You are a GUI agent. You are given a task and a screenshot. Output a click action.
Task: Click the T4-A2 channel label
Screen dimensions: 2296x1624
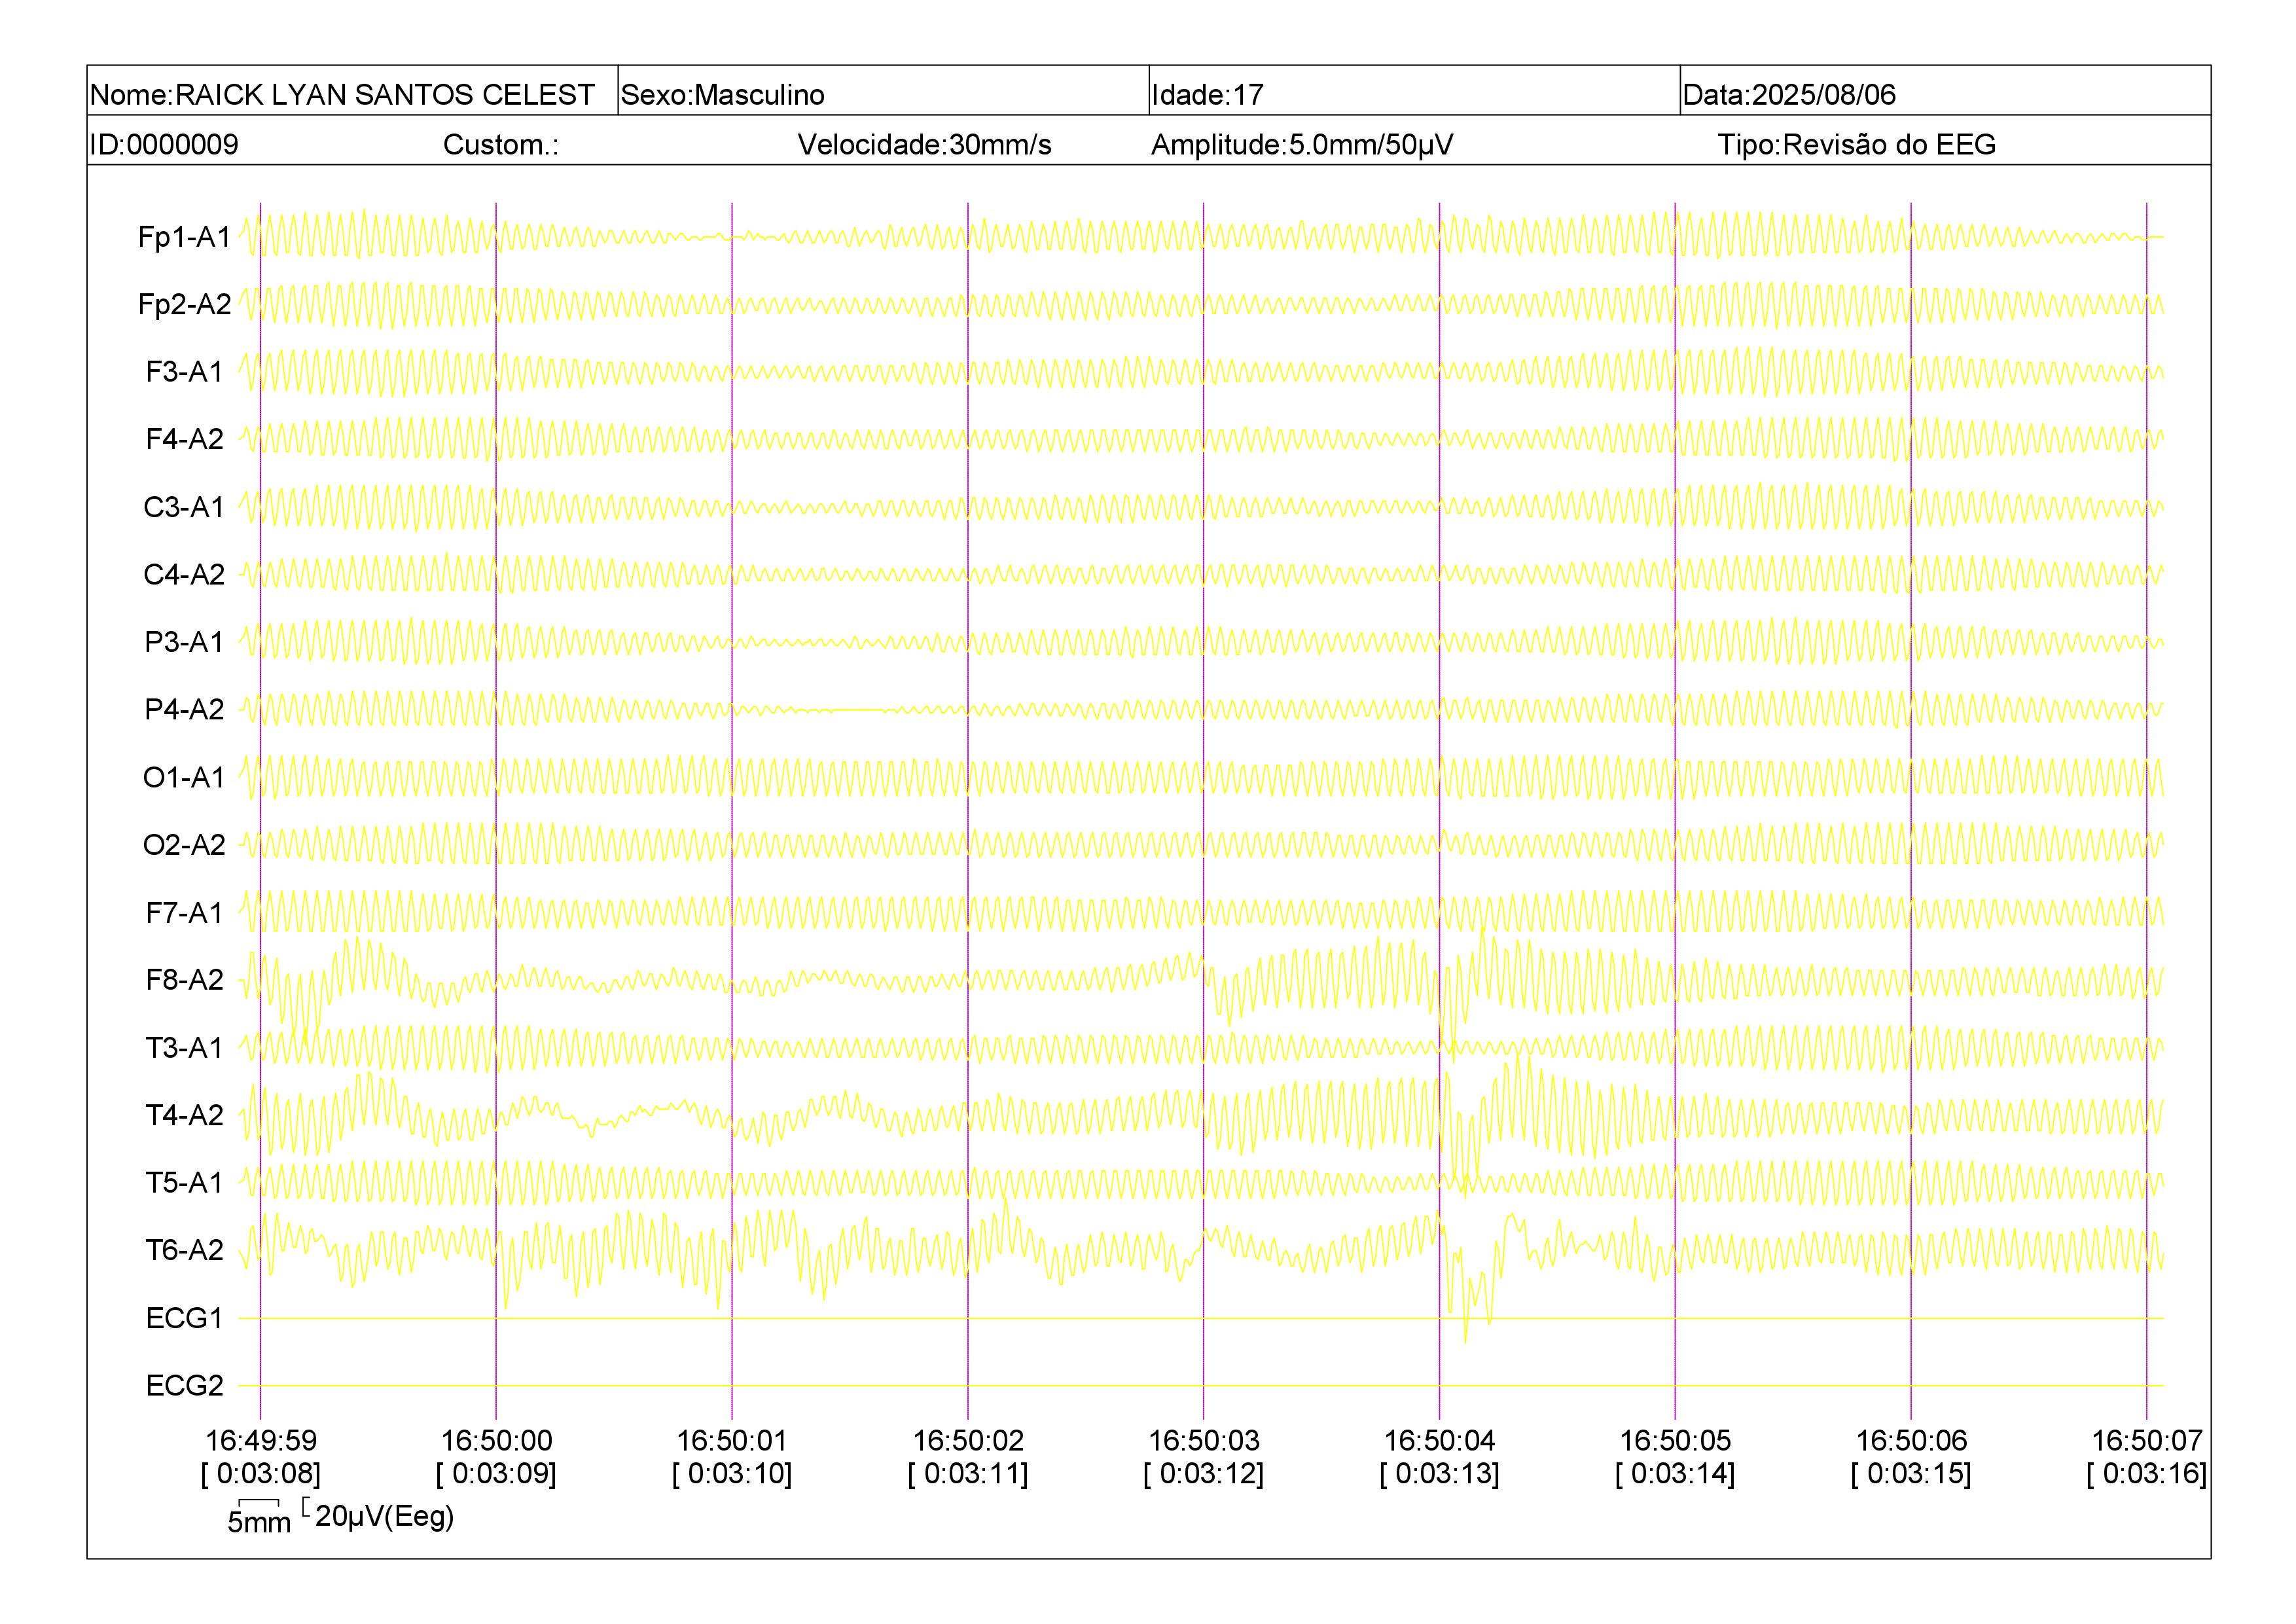[184, 1115]
